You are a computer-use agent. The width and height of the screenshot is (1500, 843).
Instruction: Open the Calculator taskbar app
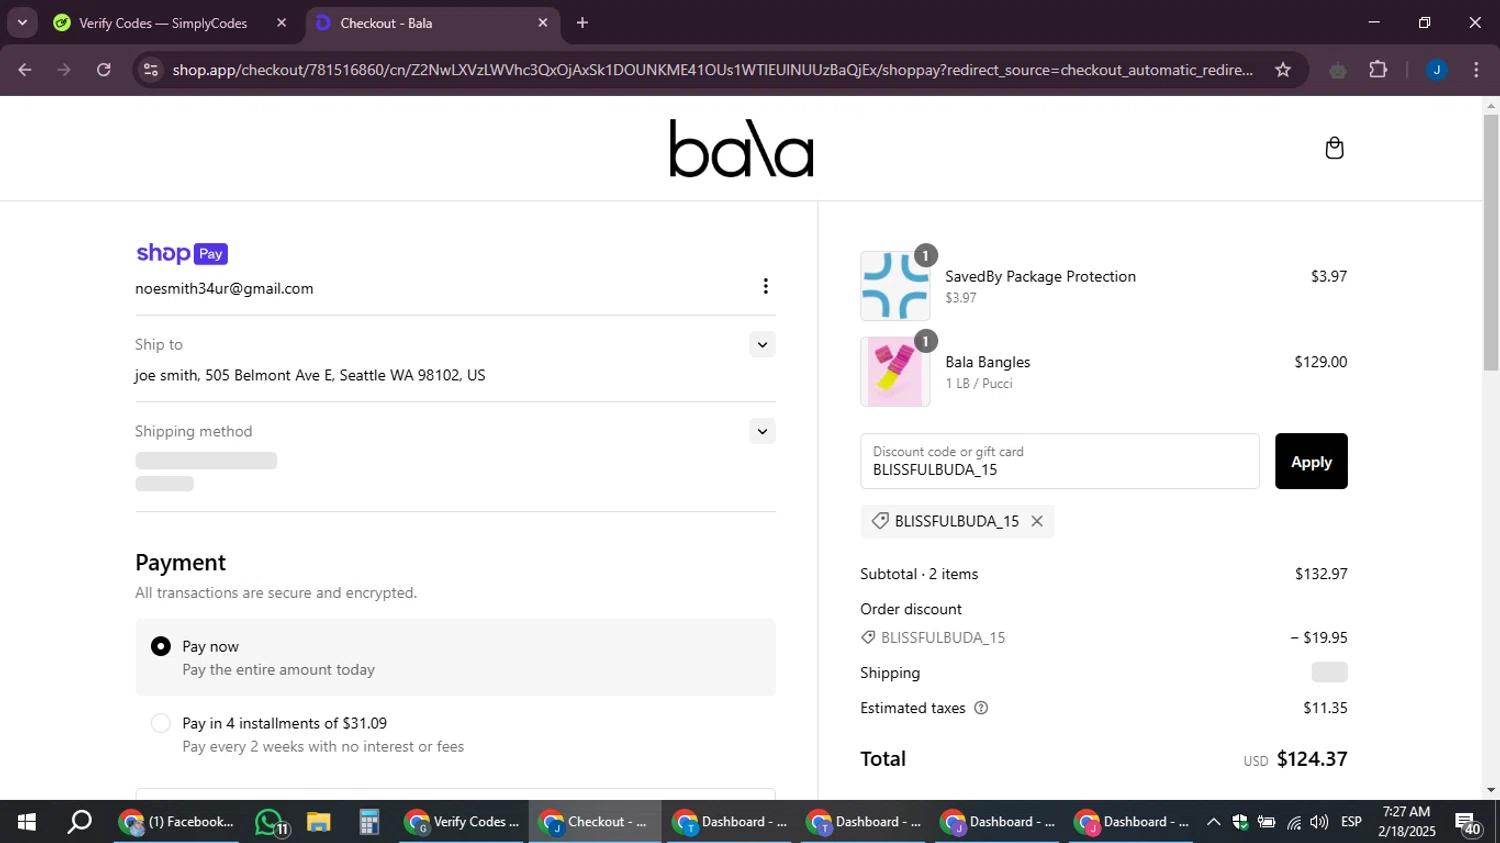tap(369, 822)
